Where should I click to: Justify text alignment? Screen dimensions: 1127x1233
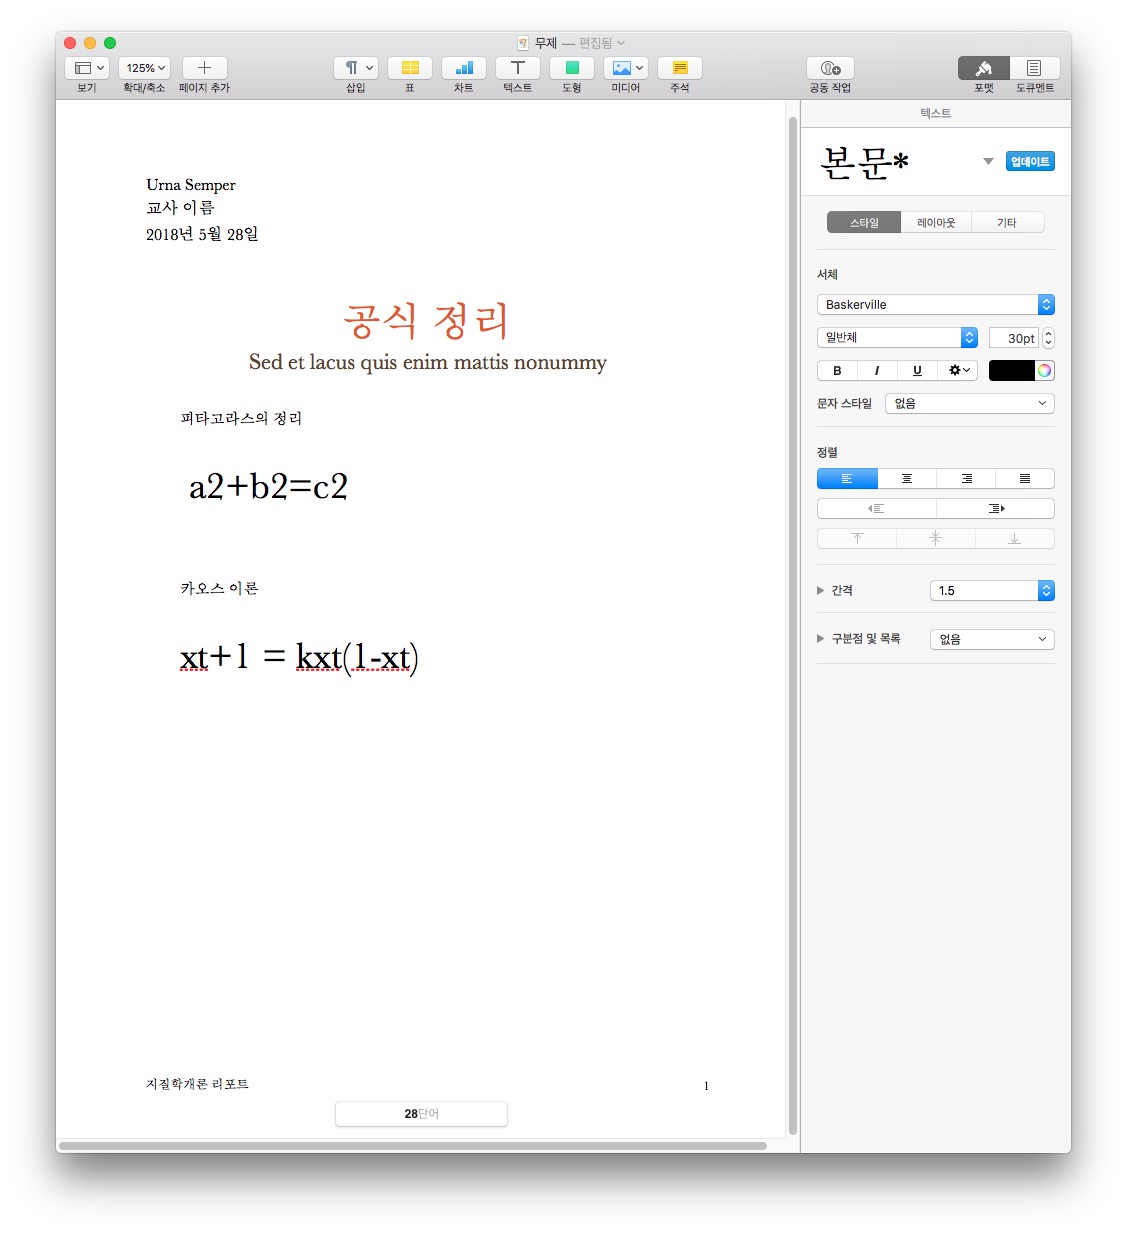tap(1025, 479)
